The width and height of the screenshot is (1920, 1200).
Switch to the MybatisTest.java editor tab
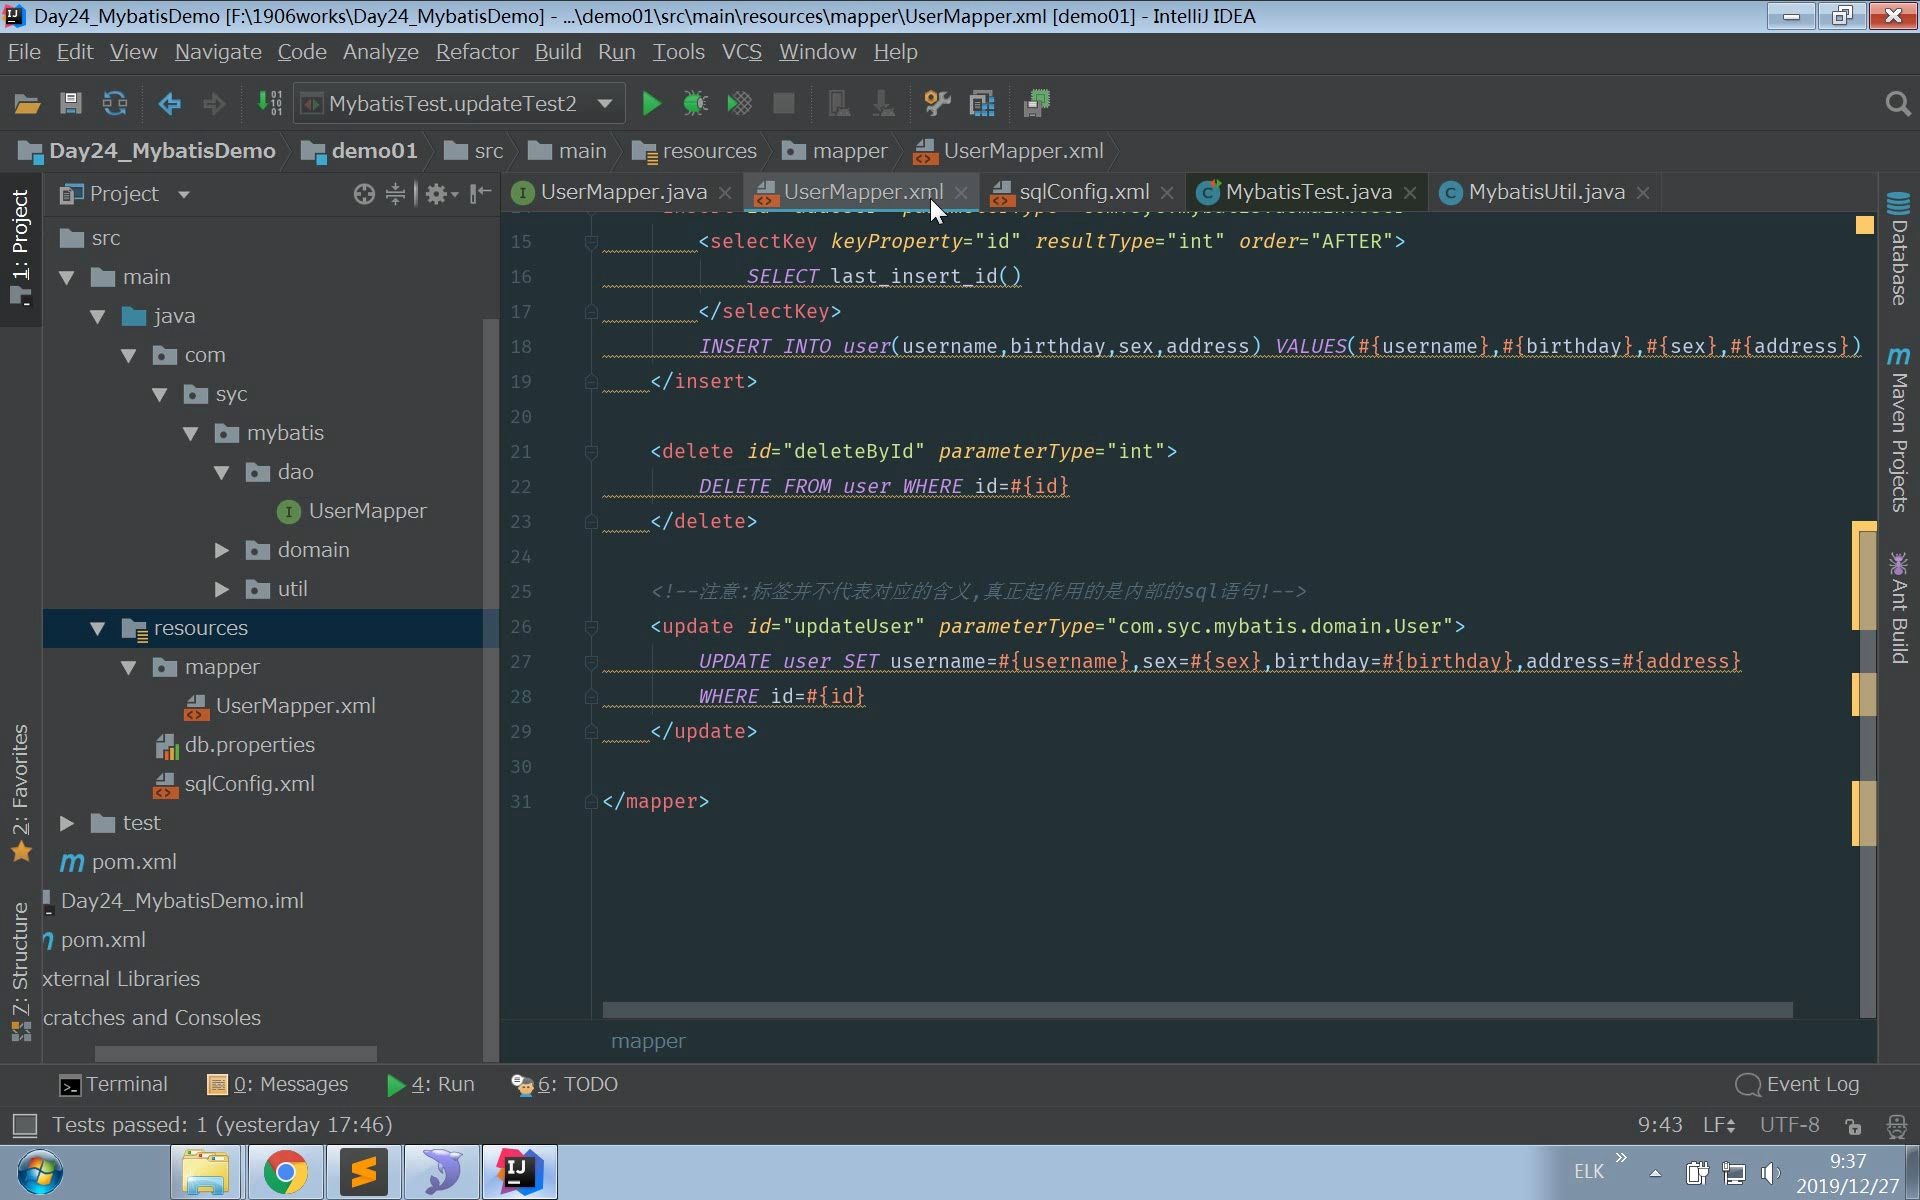tap(1307, 192)
